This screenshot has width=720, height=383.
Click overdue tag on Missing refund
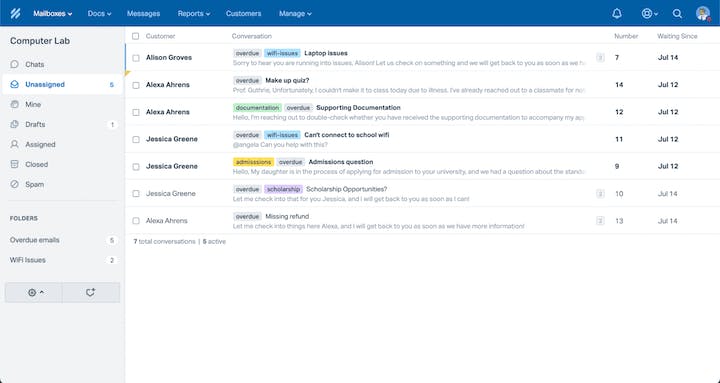click(248, 216)
